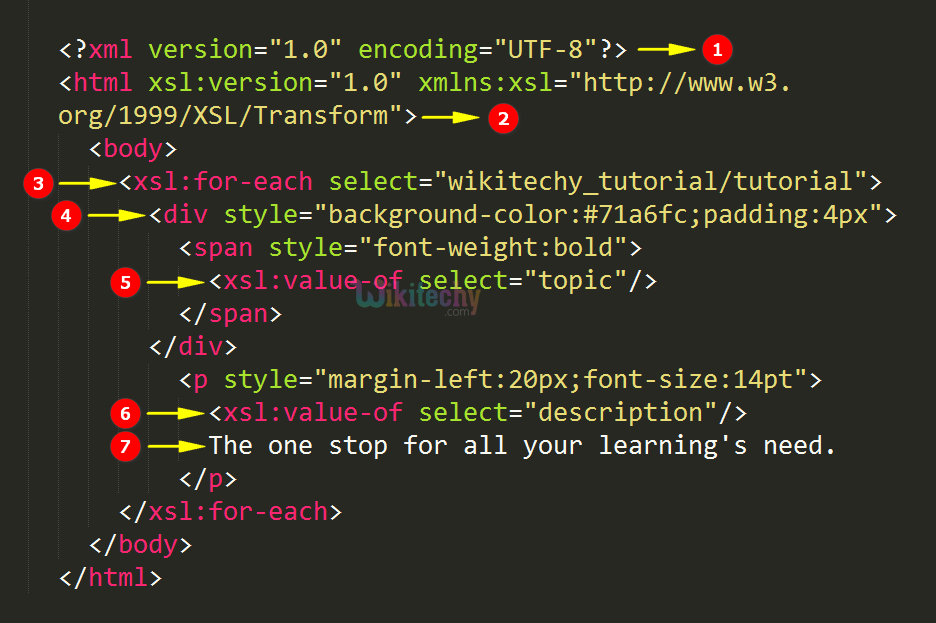Click the closing xsl:for-each tag
The height and width of the screenshot is (623, 936).
(x=230, y=512)
